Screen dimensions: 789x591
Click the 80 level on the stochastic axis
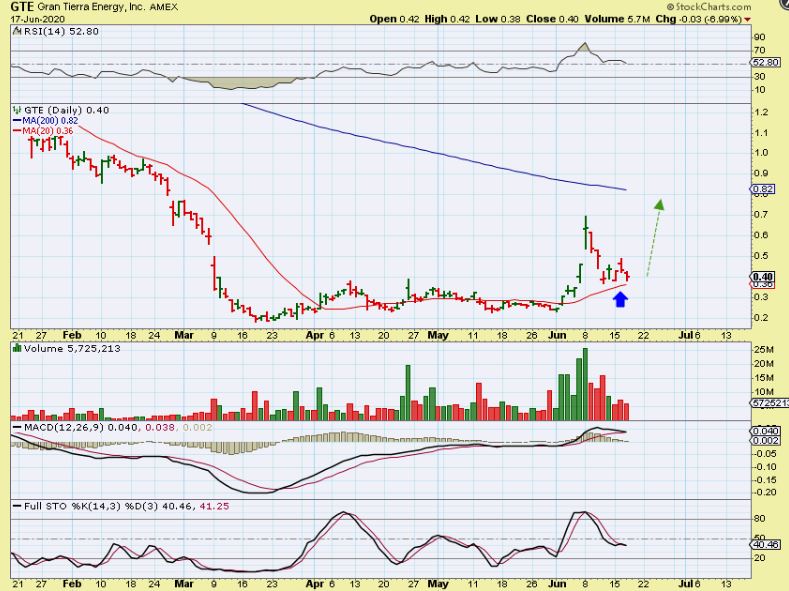(759, 519)
